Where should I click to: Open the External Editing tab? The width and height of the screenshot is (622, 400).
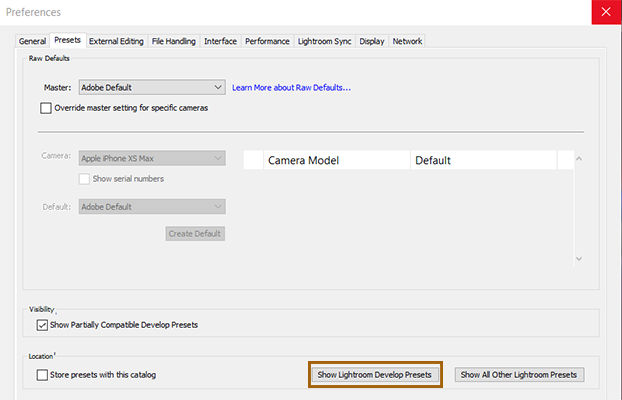116,41
